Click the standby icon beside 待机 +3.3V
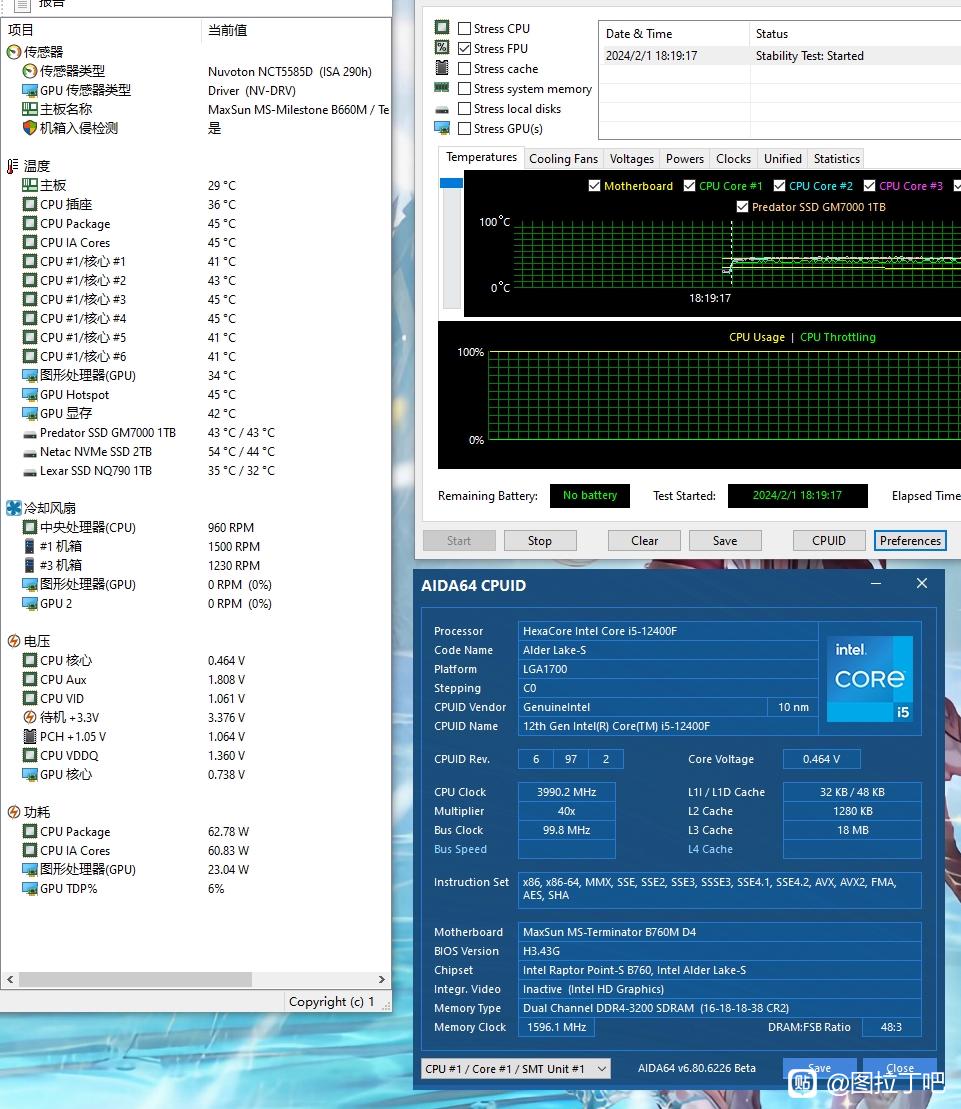961x1109 pixels. [x=30, y=717]
